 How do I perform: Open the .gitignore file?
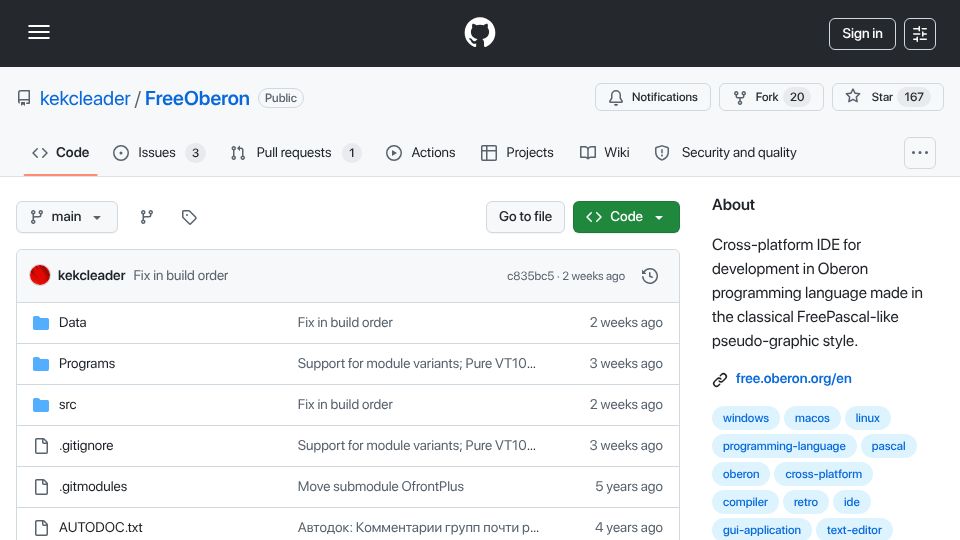point(86,446)
